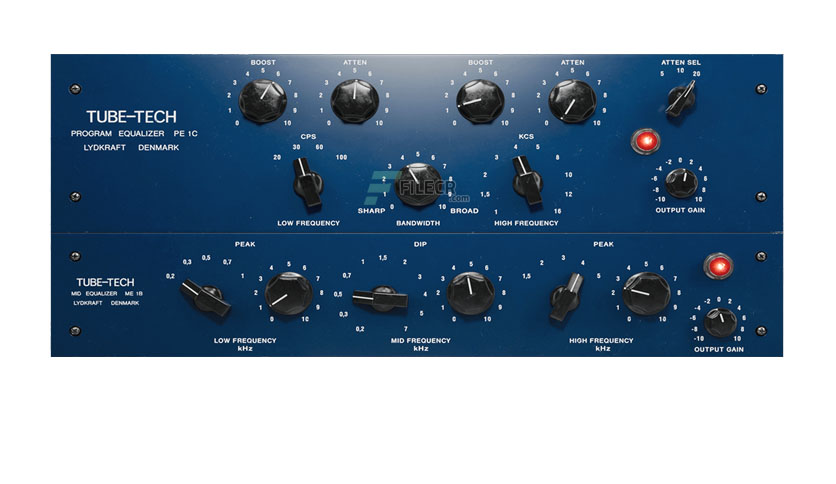
Task: Click the BANDWIDTH knob
Action: click(x=417, y=184)
